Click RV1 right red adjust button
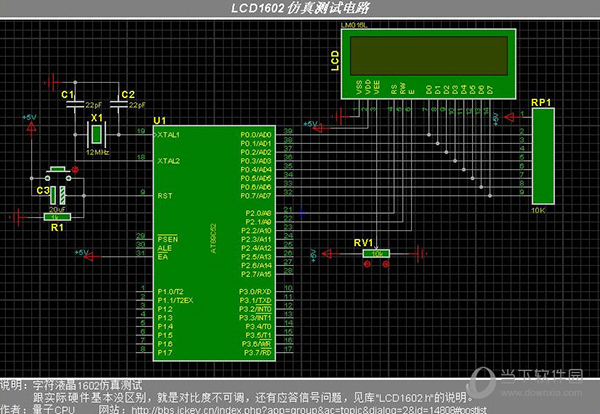 [x=386, y=264]
